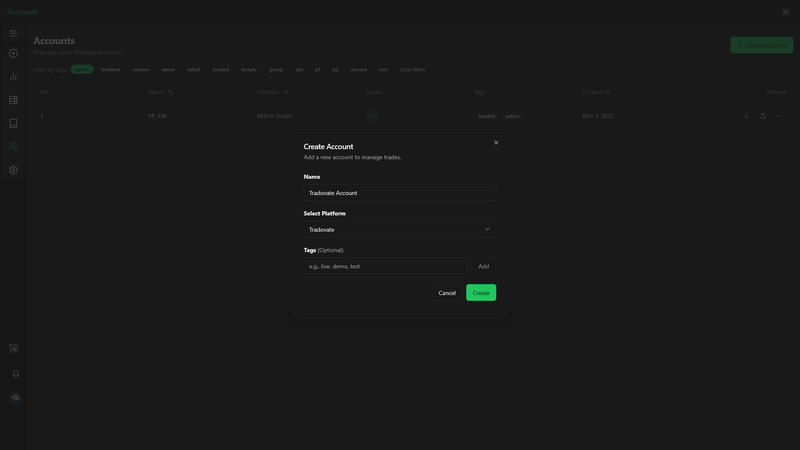Toggle the green active filter tag
Viewport: 800px width, 450px height.
click(82, 69)
